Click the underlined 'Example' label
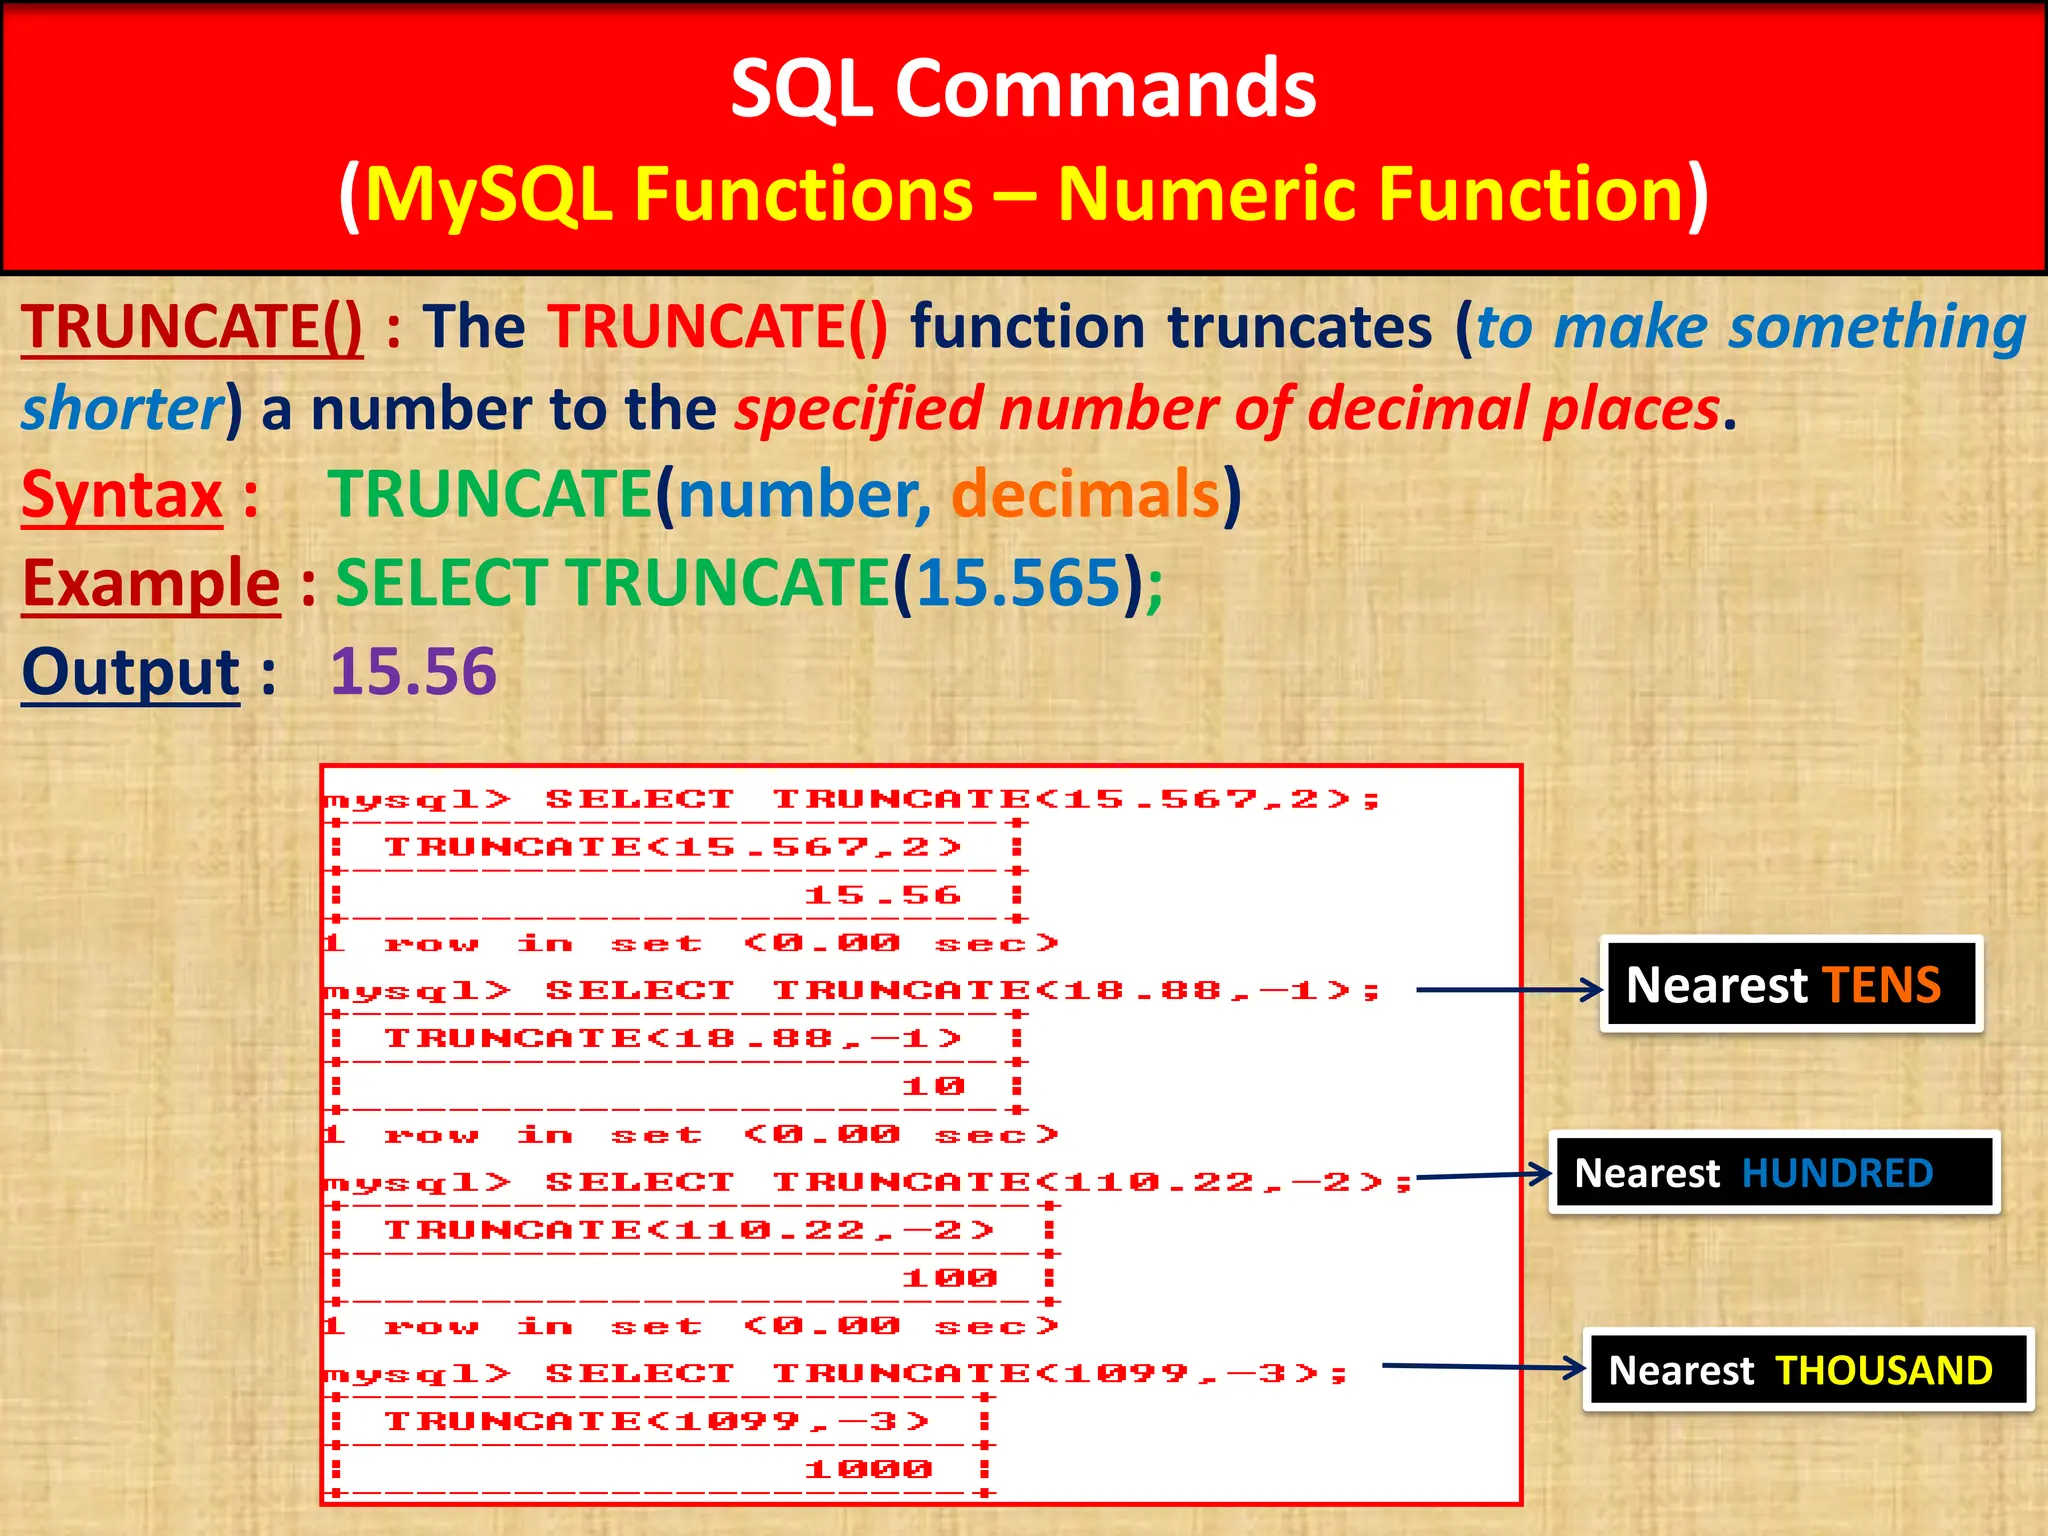2048x1536 pixels. [151, 583]
